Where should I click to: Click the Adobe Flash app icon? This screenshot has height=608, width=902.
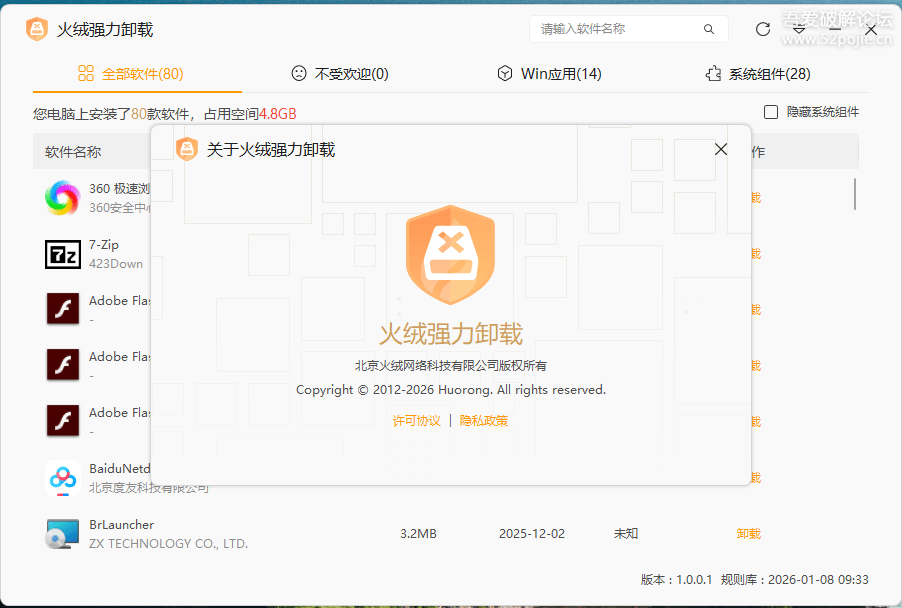pos(64,309)
